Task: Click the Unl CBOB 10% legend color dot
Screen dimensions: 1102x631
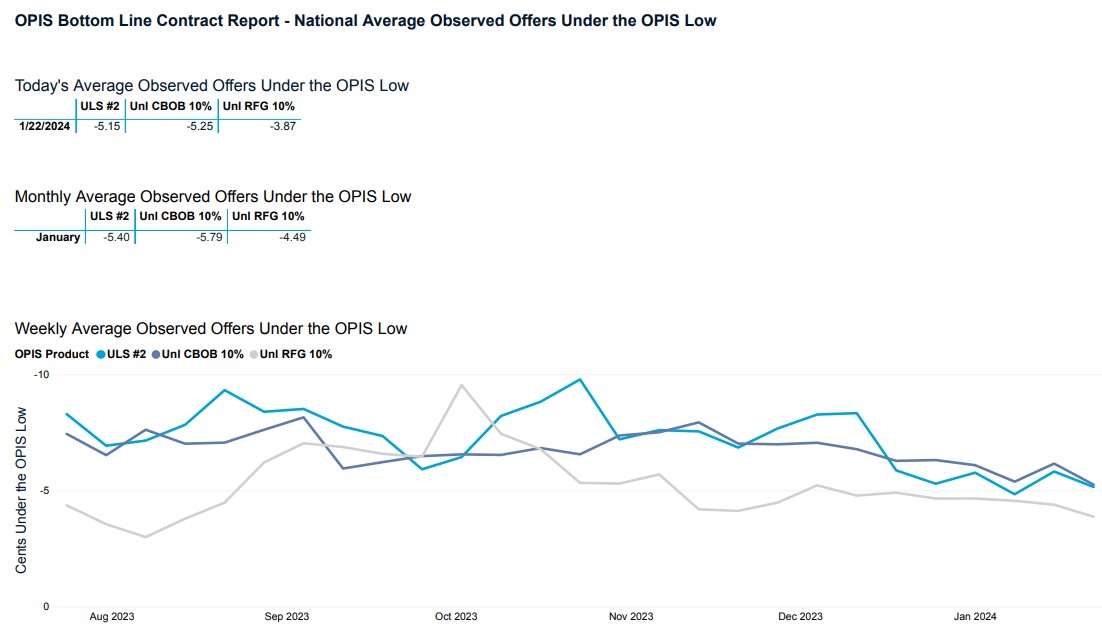Action: [156, 354]
